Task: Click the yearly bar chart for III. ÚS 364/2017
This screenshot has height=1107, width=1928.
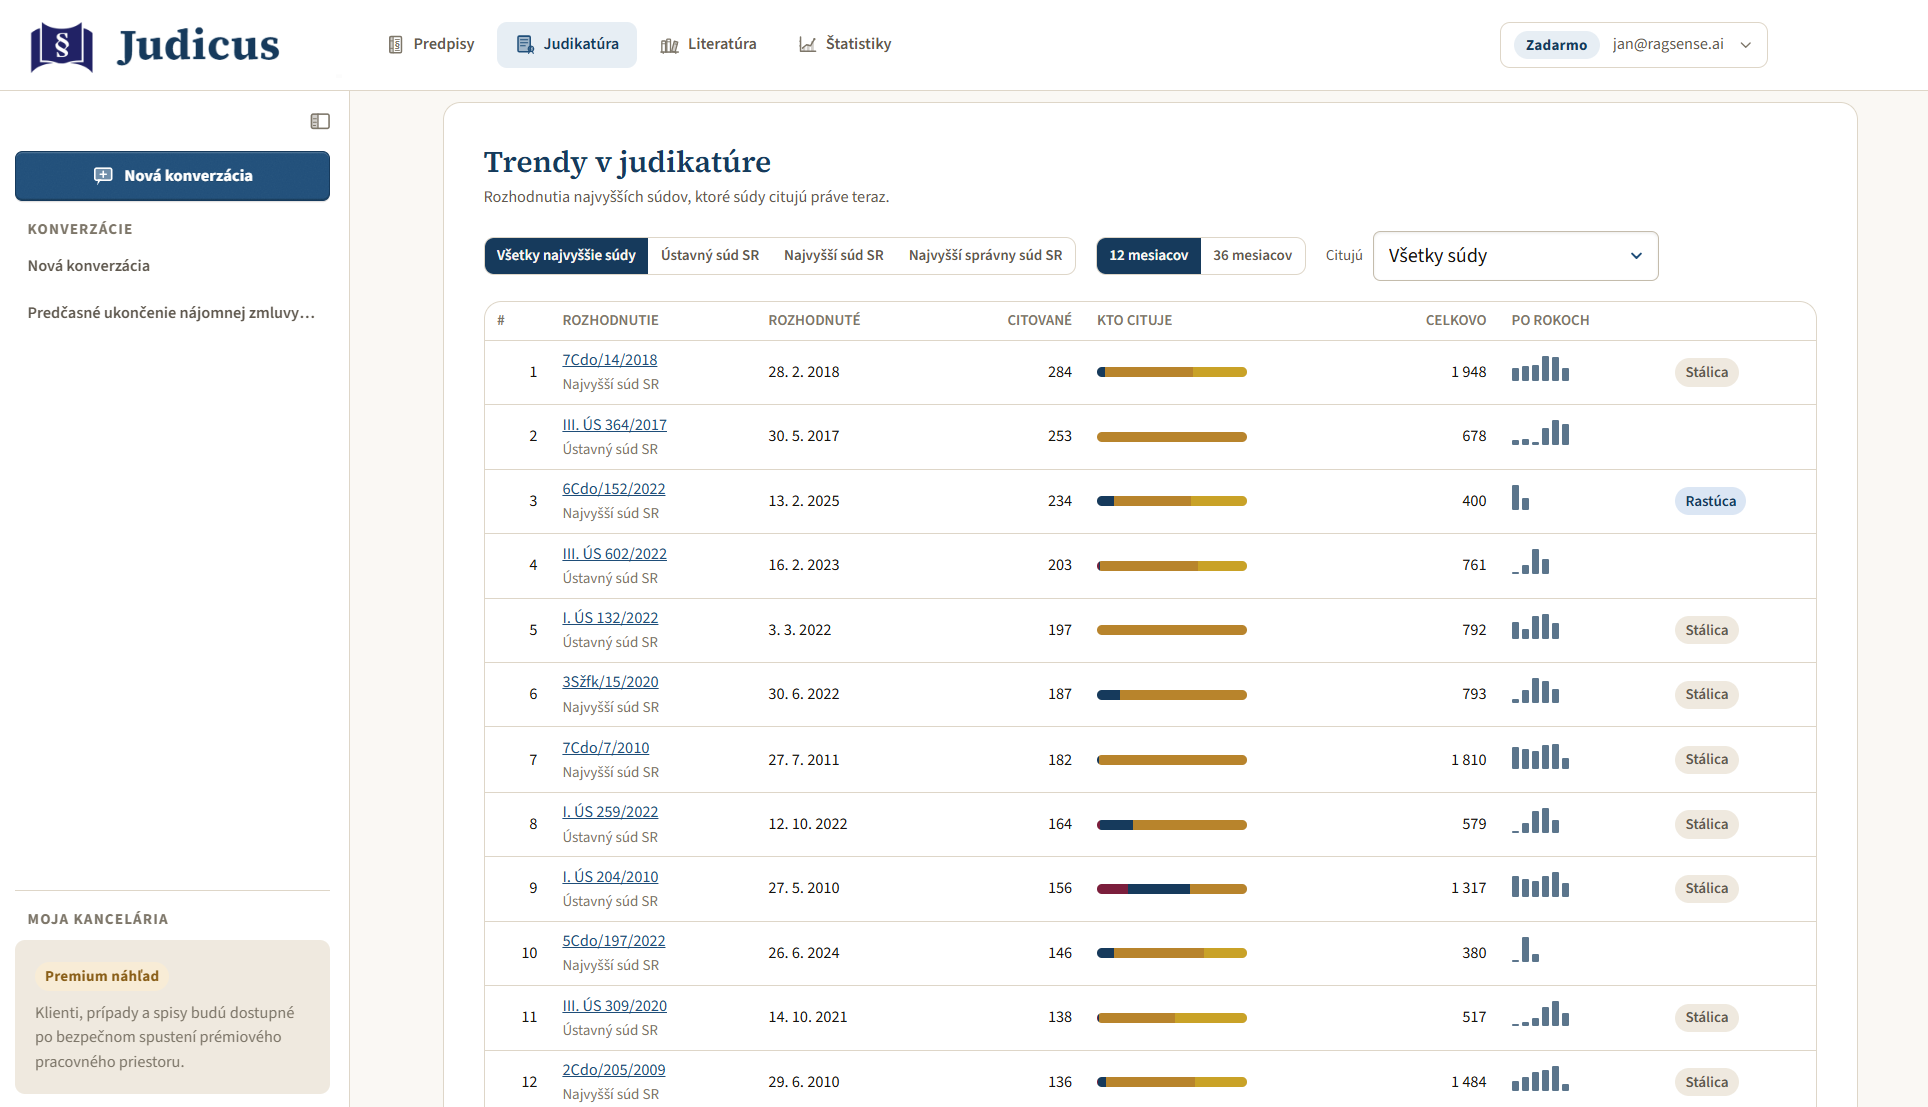Action: point(1540,433)
